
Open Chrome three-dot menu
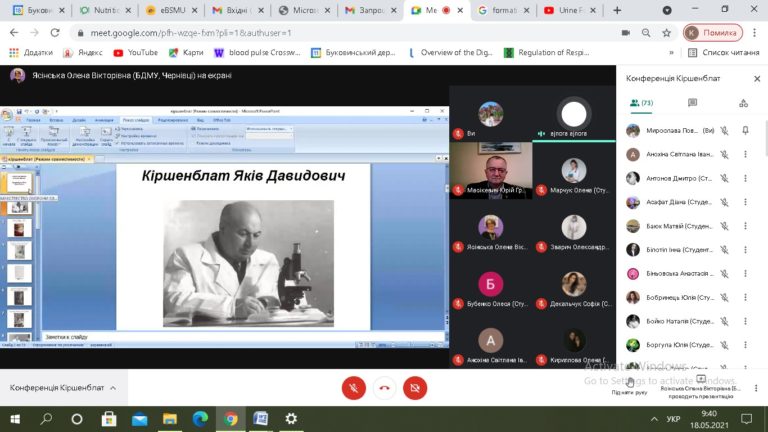pyautogui.click(x=755, y=33)
